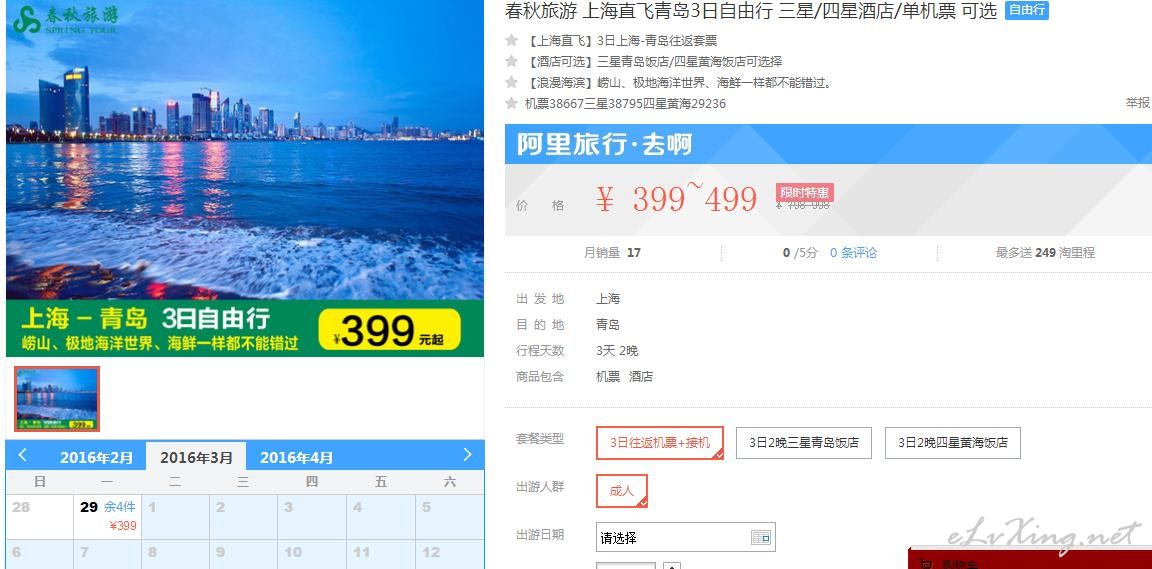The image size is (1152, 569).
Task: Click the Spring Tour logo
Action: click(65, 20)
